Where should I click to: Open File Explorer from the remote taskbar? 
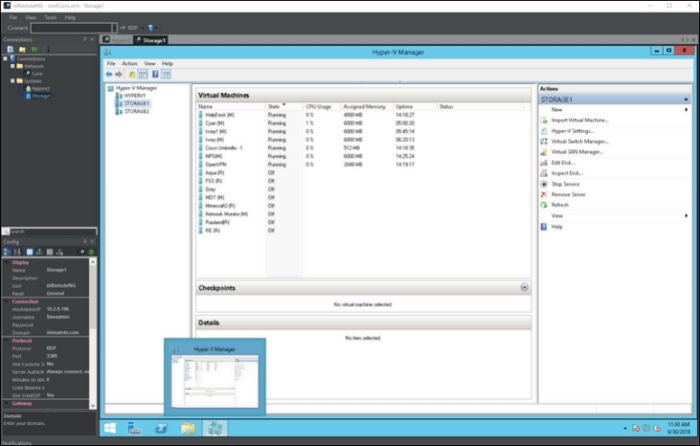(x=187, y=428)
